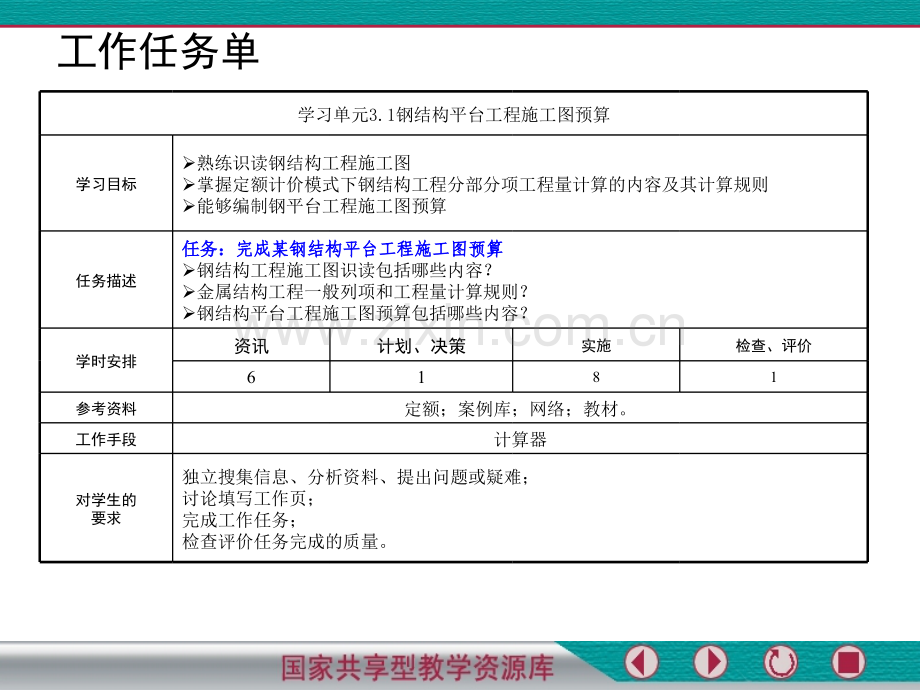The width and height of the screenshot is (920, 690).
Task: Click the blue task heading 任务：完成某钢结构平台工程施工图预算
Action: 343,248
